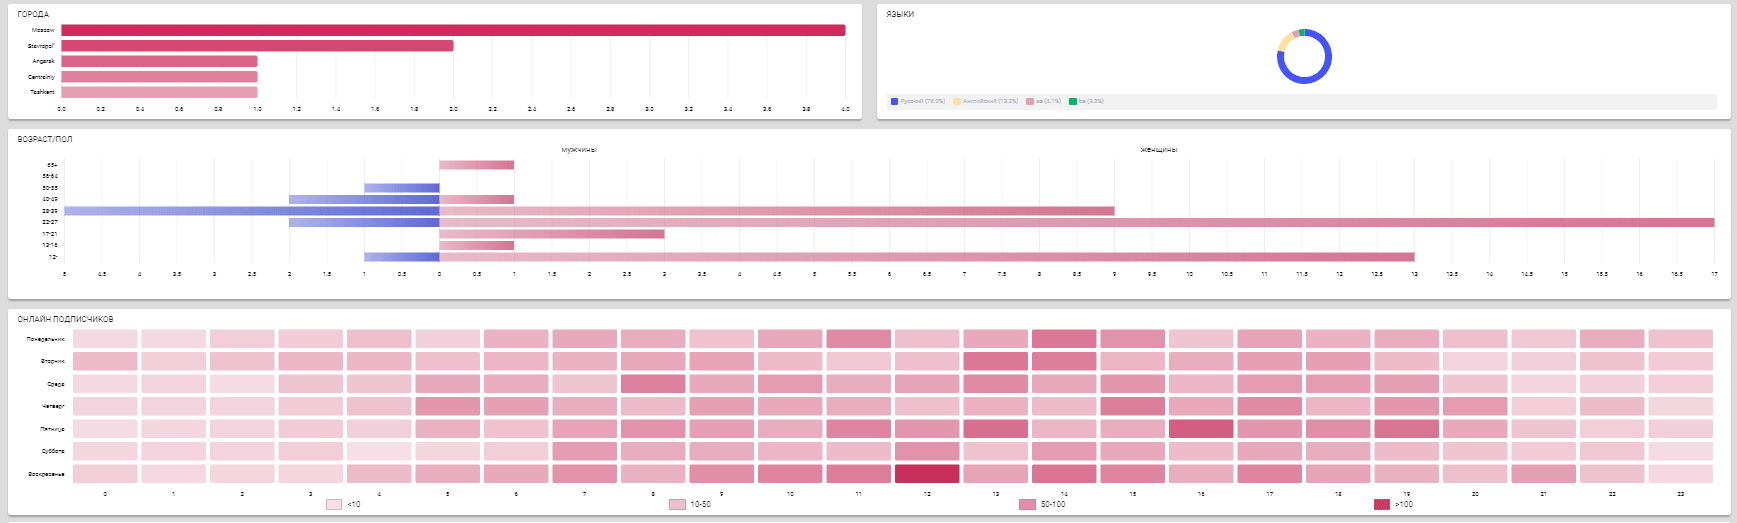
Task: Select the Stavropol' bar in cities chart
Action: pos(257,46)
